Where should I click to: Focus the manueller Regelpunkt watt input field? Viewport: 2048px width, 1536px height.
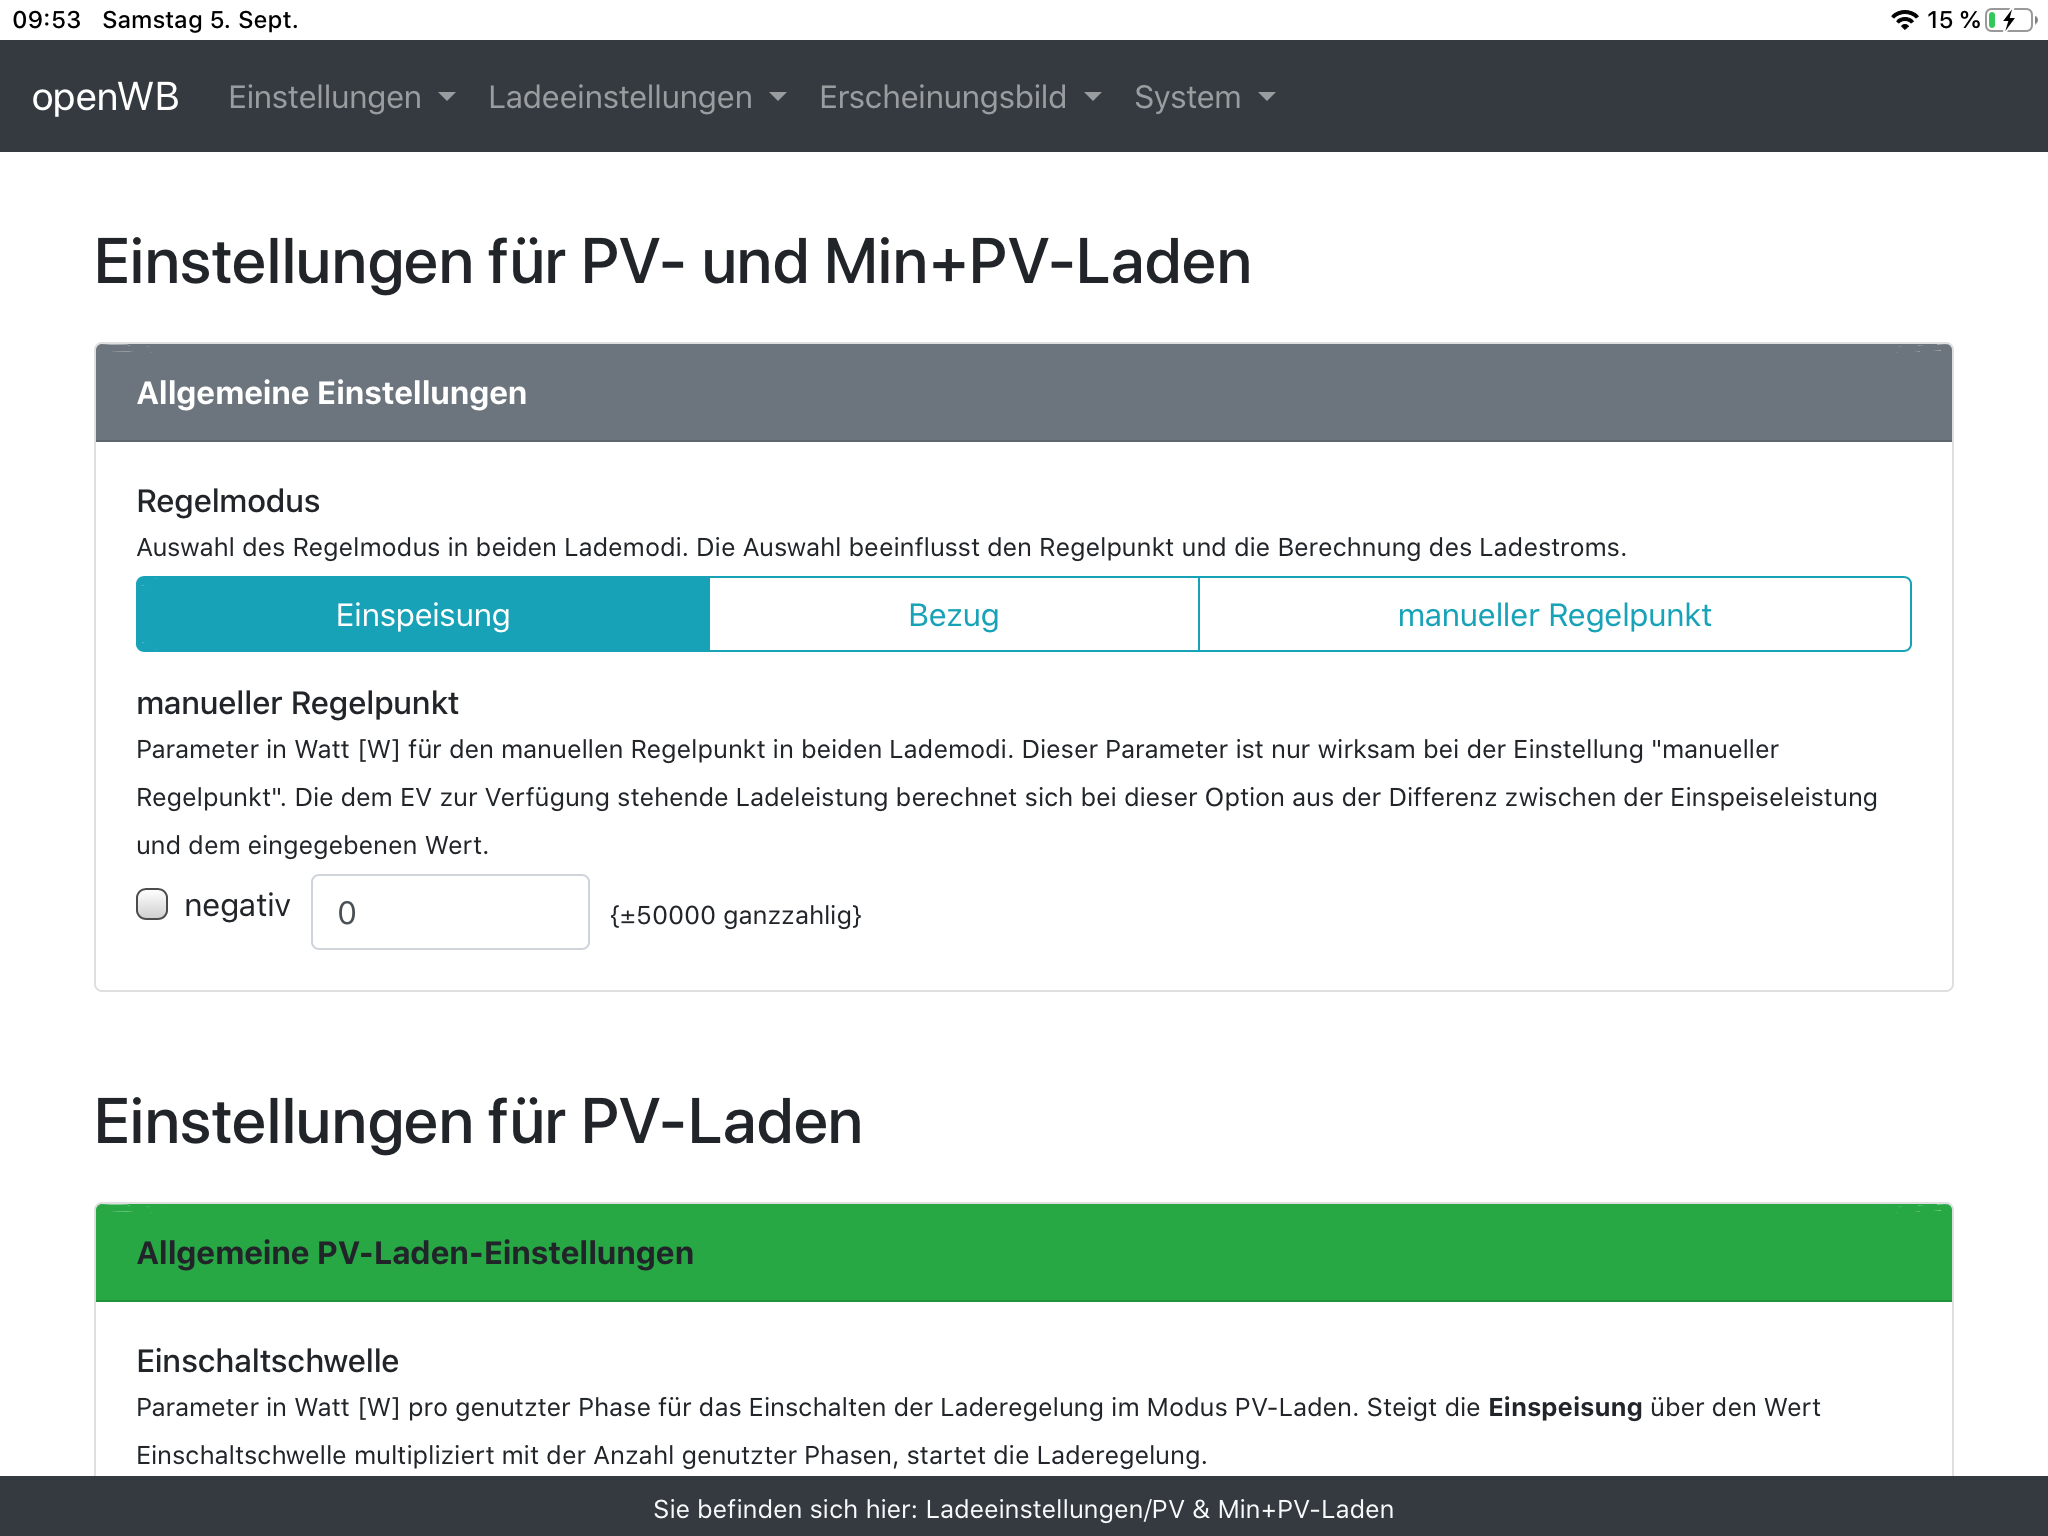(450, 912)
